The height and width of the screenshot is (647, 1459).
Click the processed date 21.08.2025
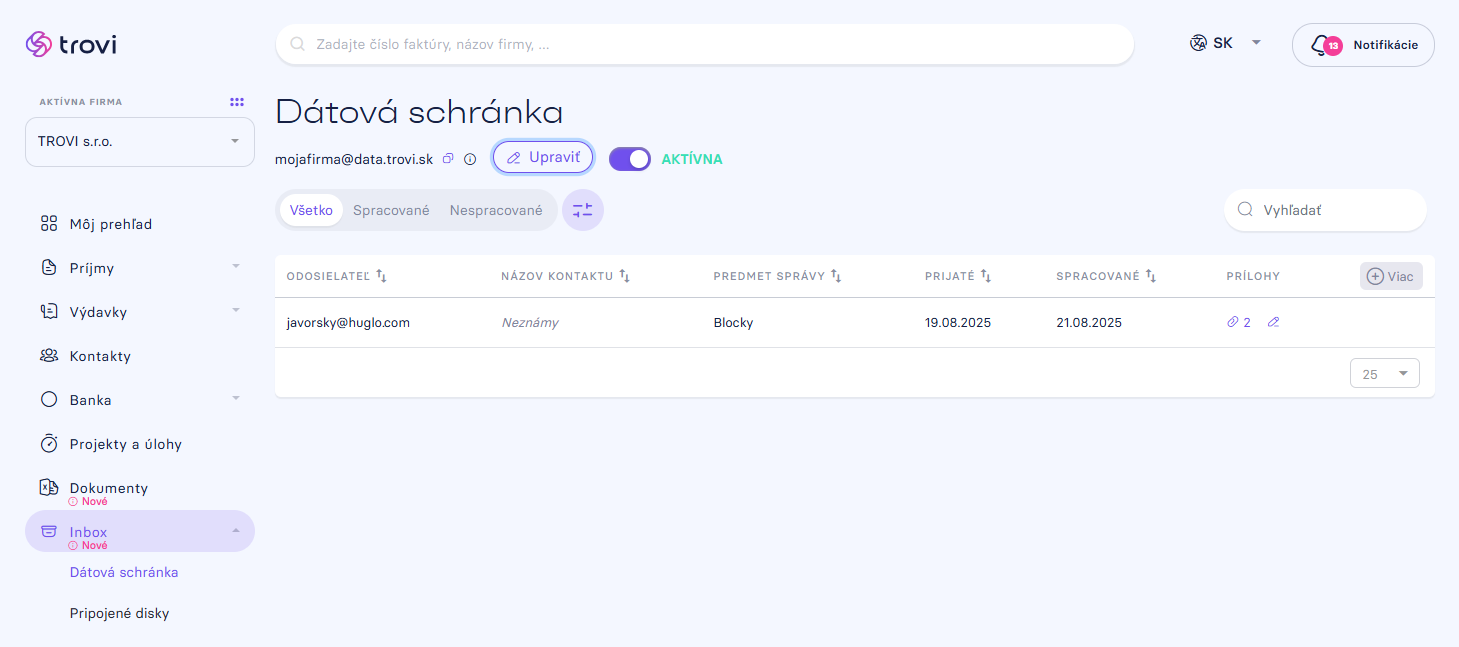tap(1089, 323)
